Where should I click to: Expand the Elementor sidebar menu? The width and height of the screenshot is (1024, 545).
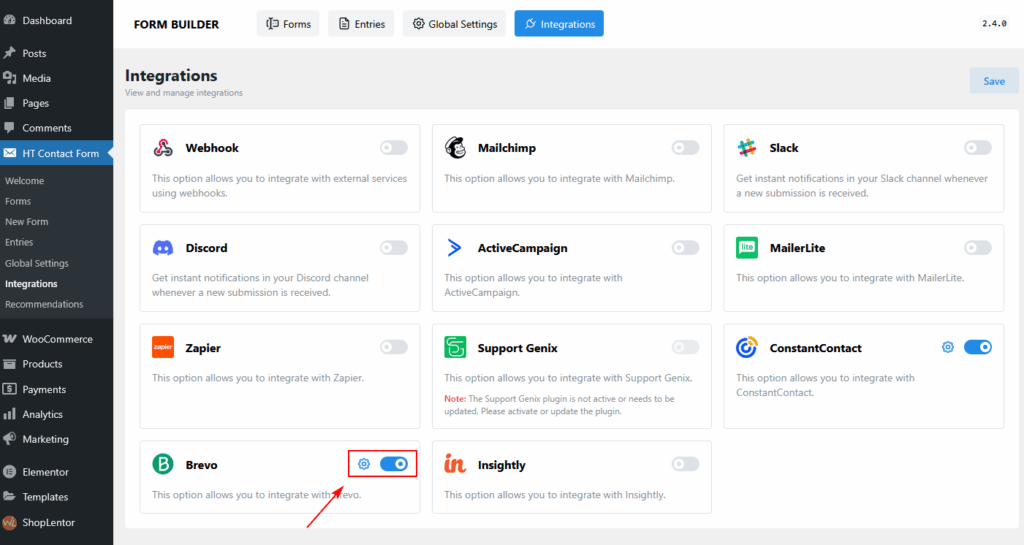point(45,472)
